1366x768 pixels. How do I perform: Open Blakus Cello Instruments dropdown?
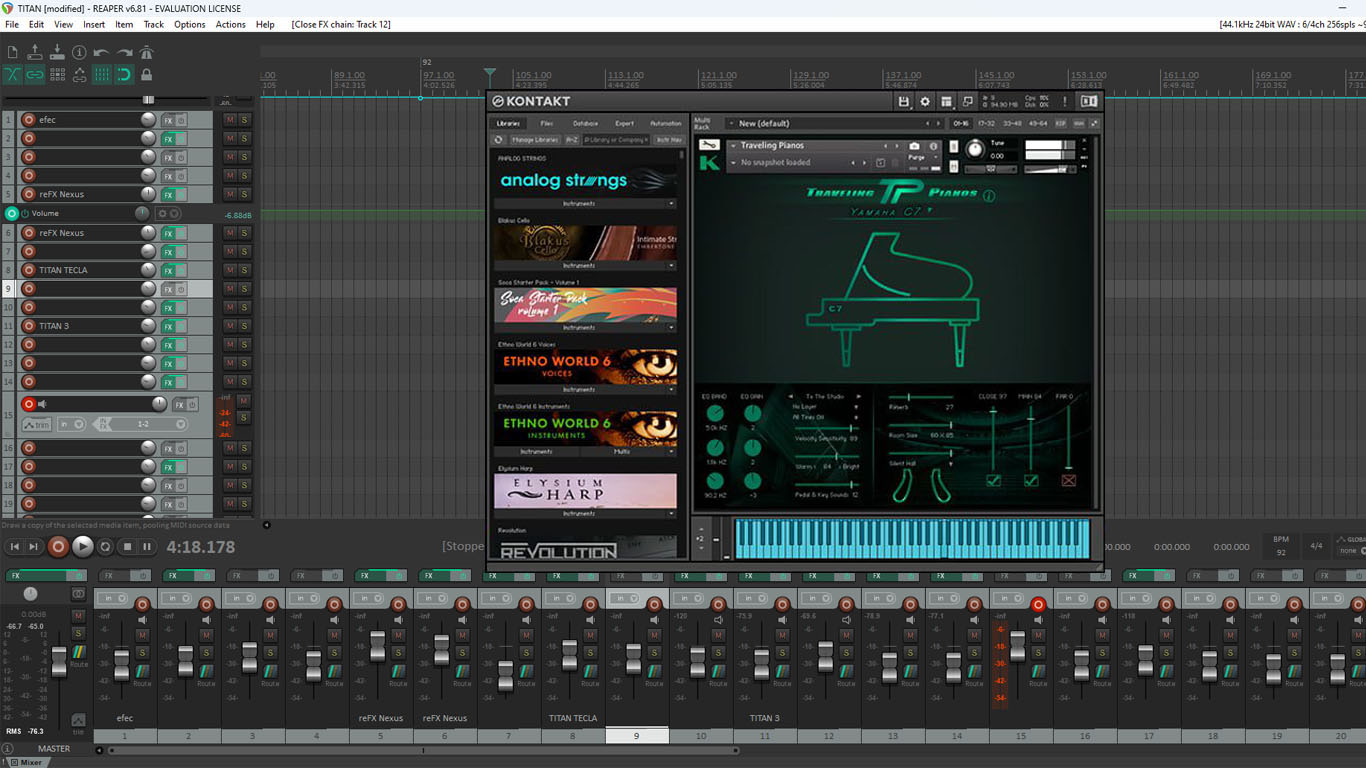tap(586, 265)
